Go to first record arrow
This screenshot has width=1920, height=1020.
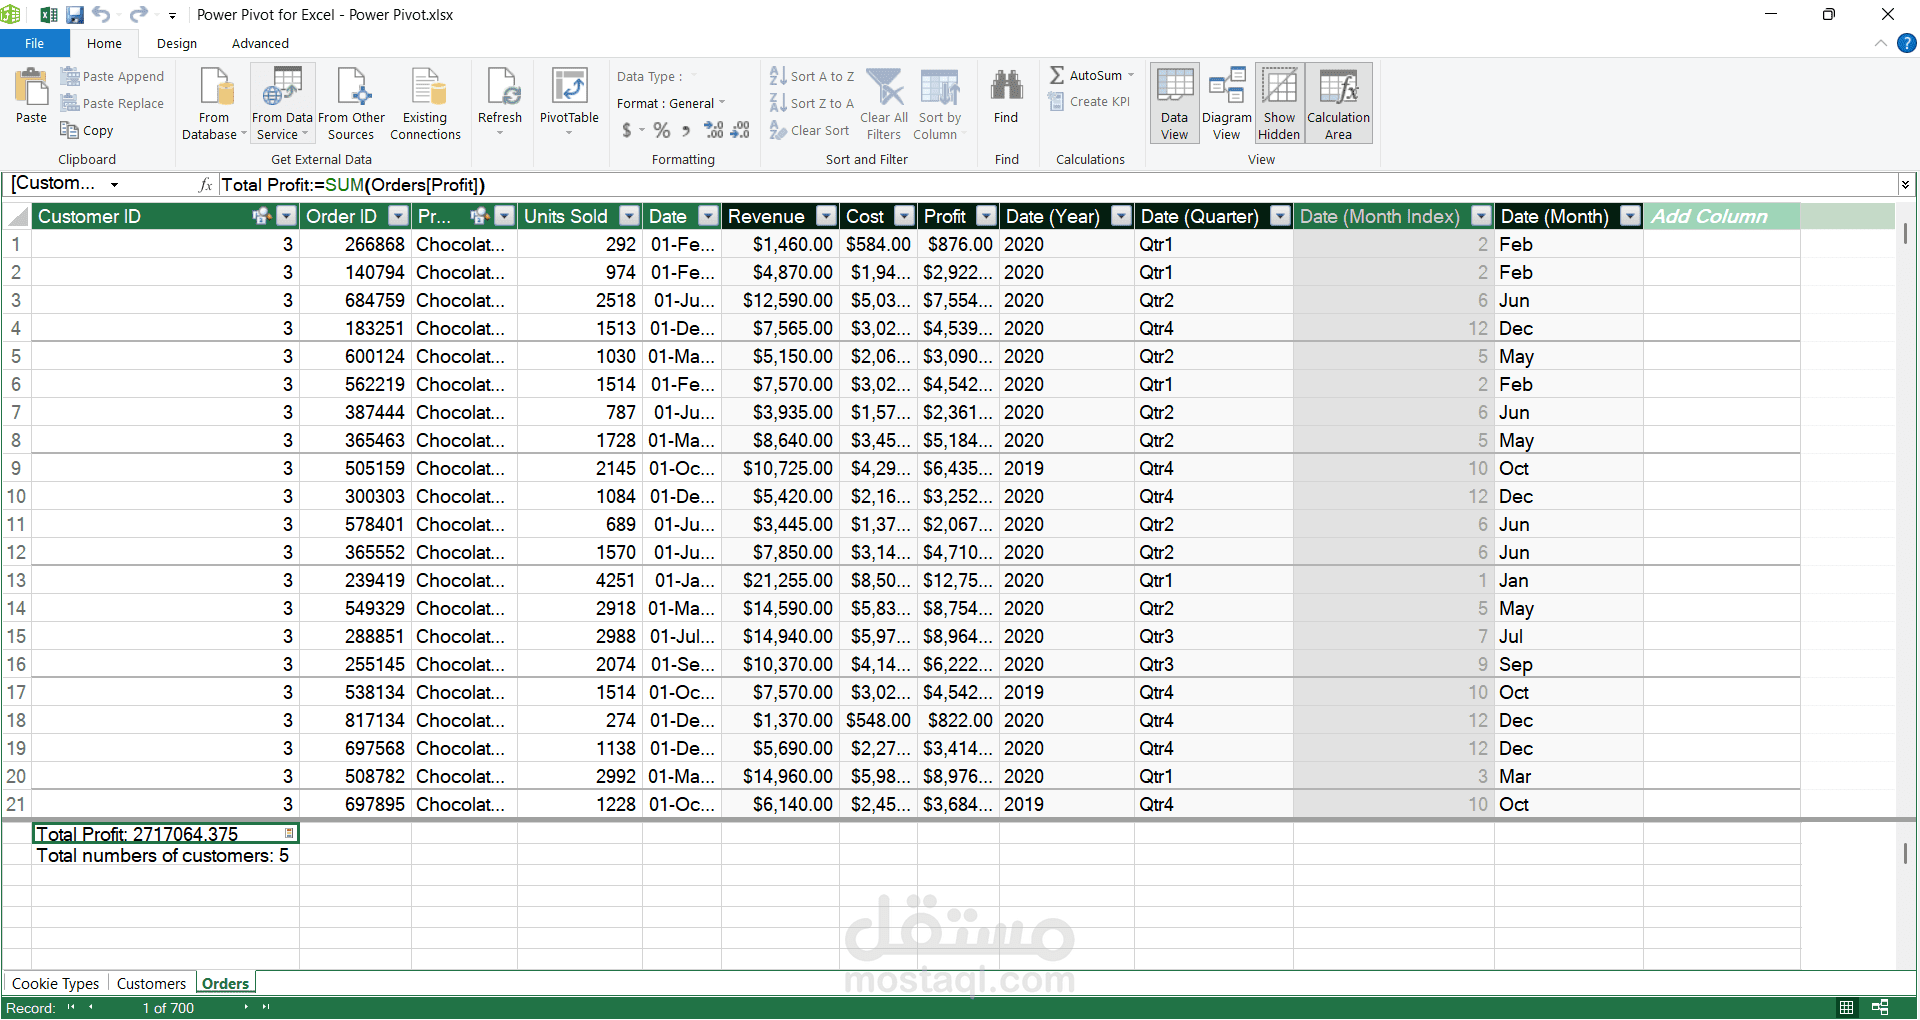[71, 1007]
